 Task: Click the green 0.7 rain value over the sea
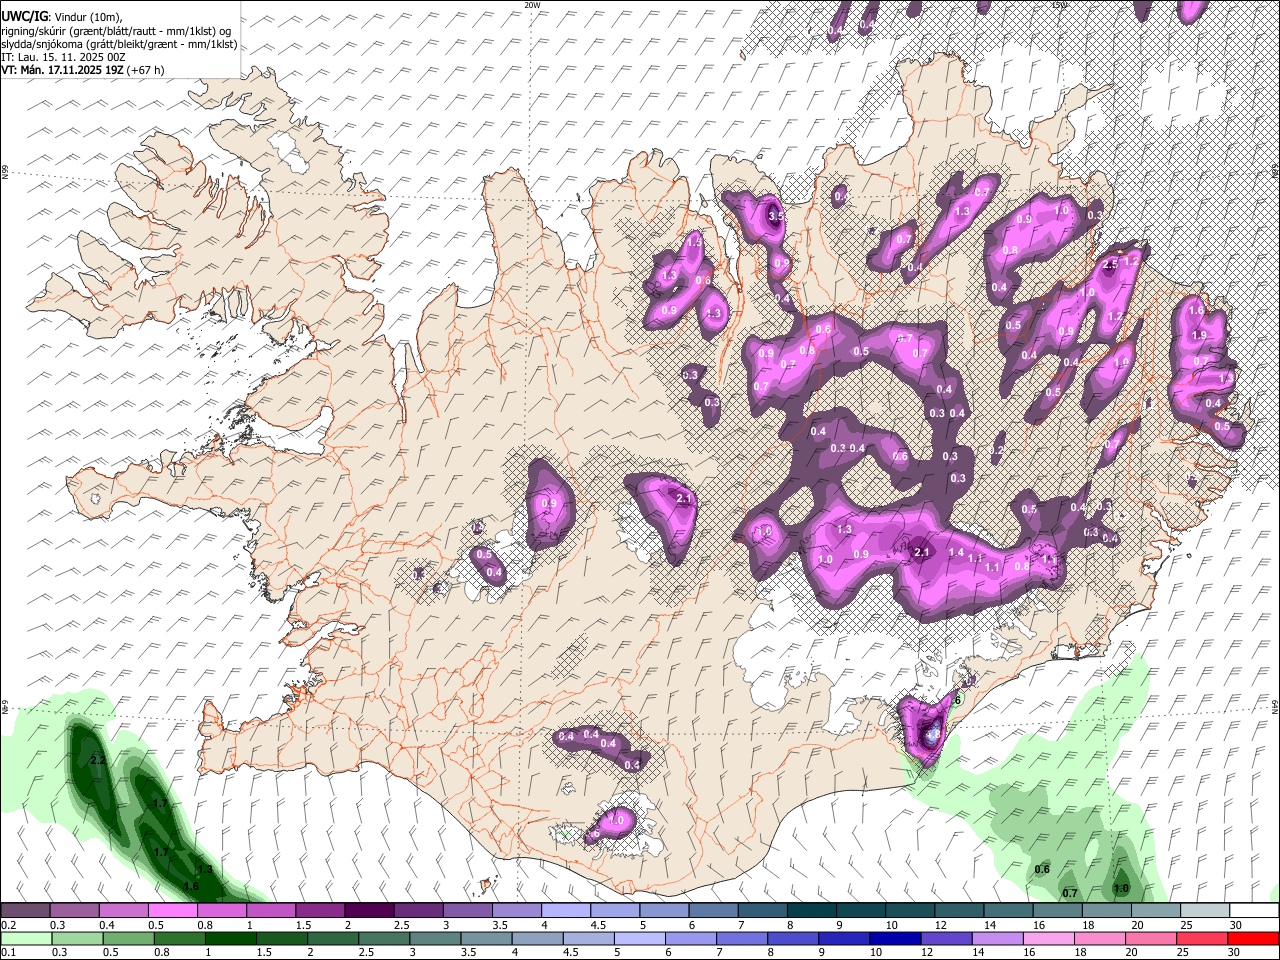pos(1069,893)
